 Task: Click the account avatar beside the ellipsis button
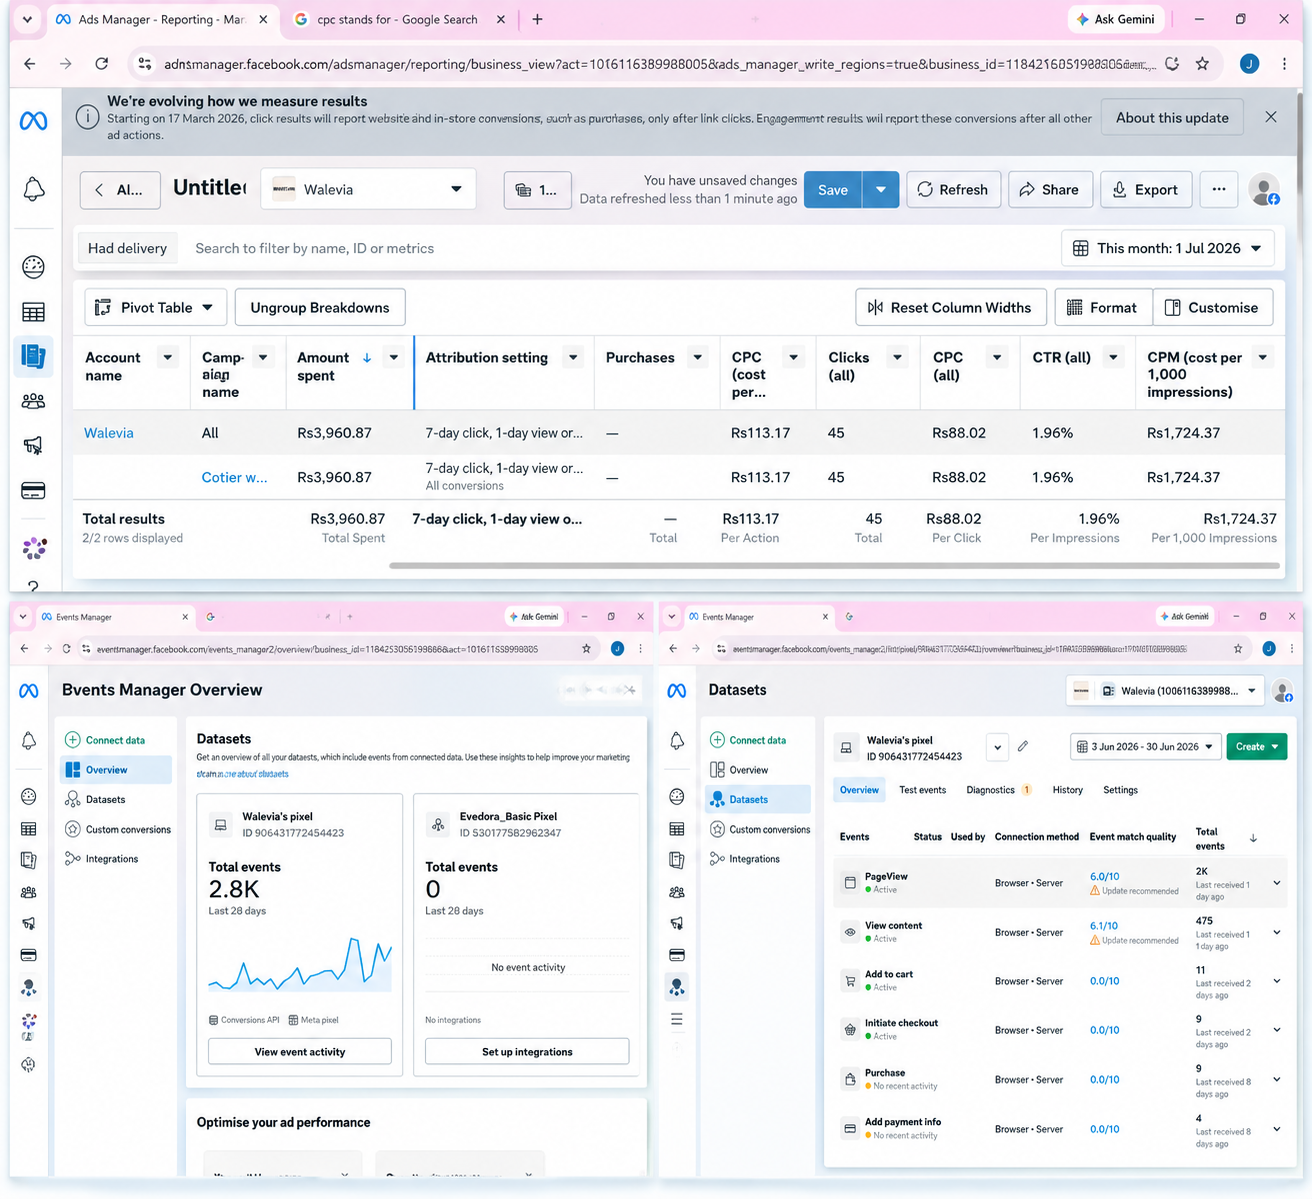[x=1264, y=189]
